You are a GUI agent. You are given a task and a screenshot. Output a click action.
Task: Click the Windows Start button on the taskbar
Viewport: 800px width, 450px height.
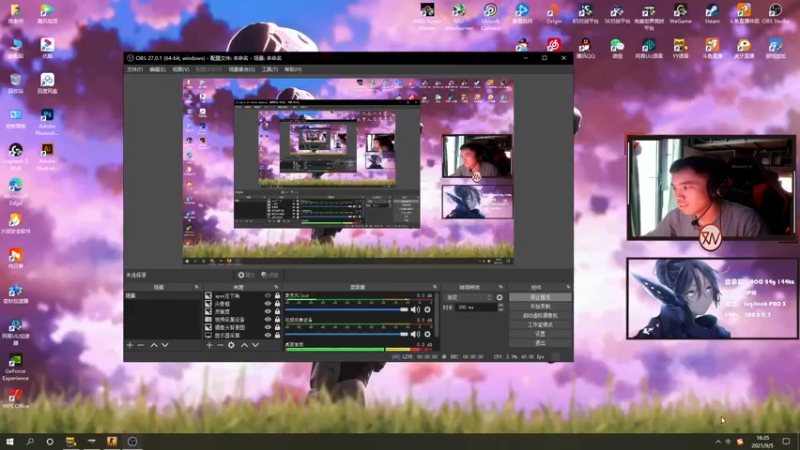click(10, 442)
